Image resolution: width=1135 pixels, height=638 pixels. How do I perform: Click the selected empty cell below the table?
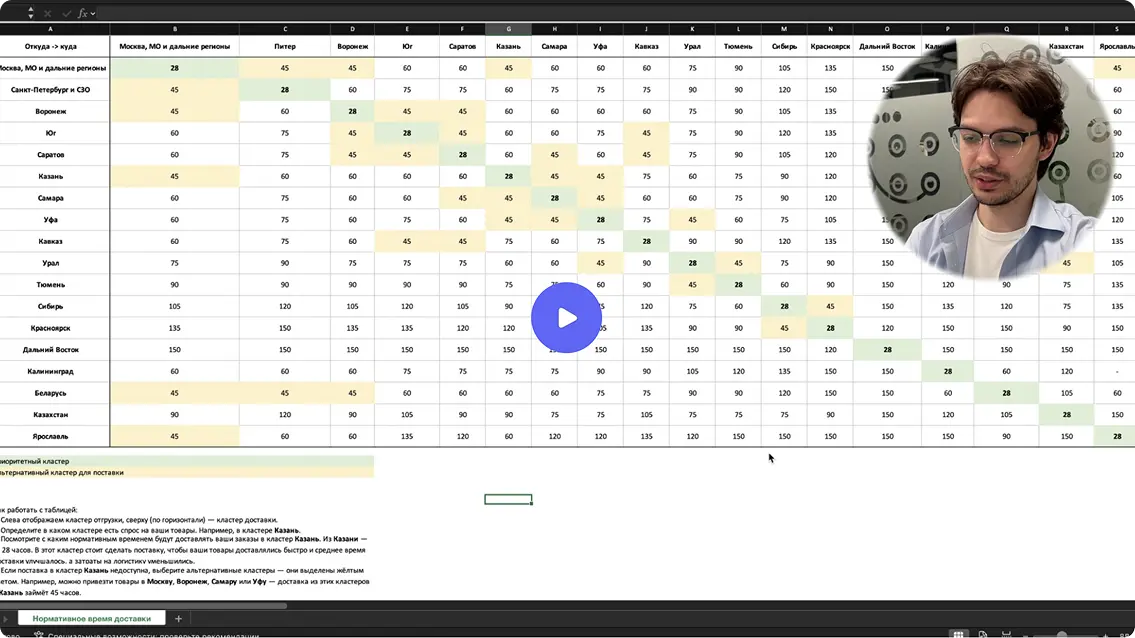(508, 499)
